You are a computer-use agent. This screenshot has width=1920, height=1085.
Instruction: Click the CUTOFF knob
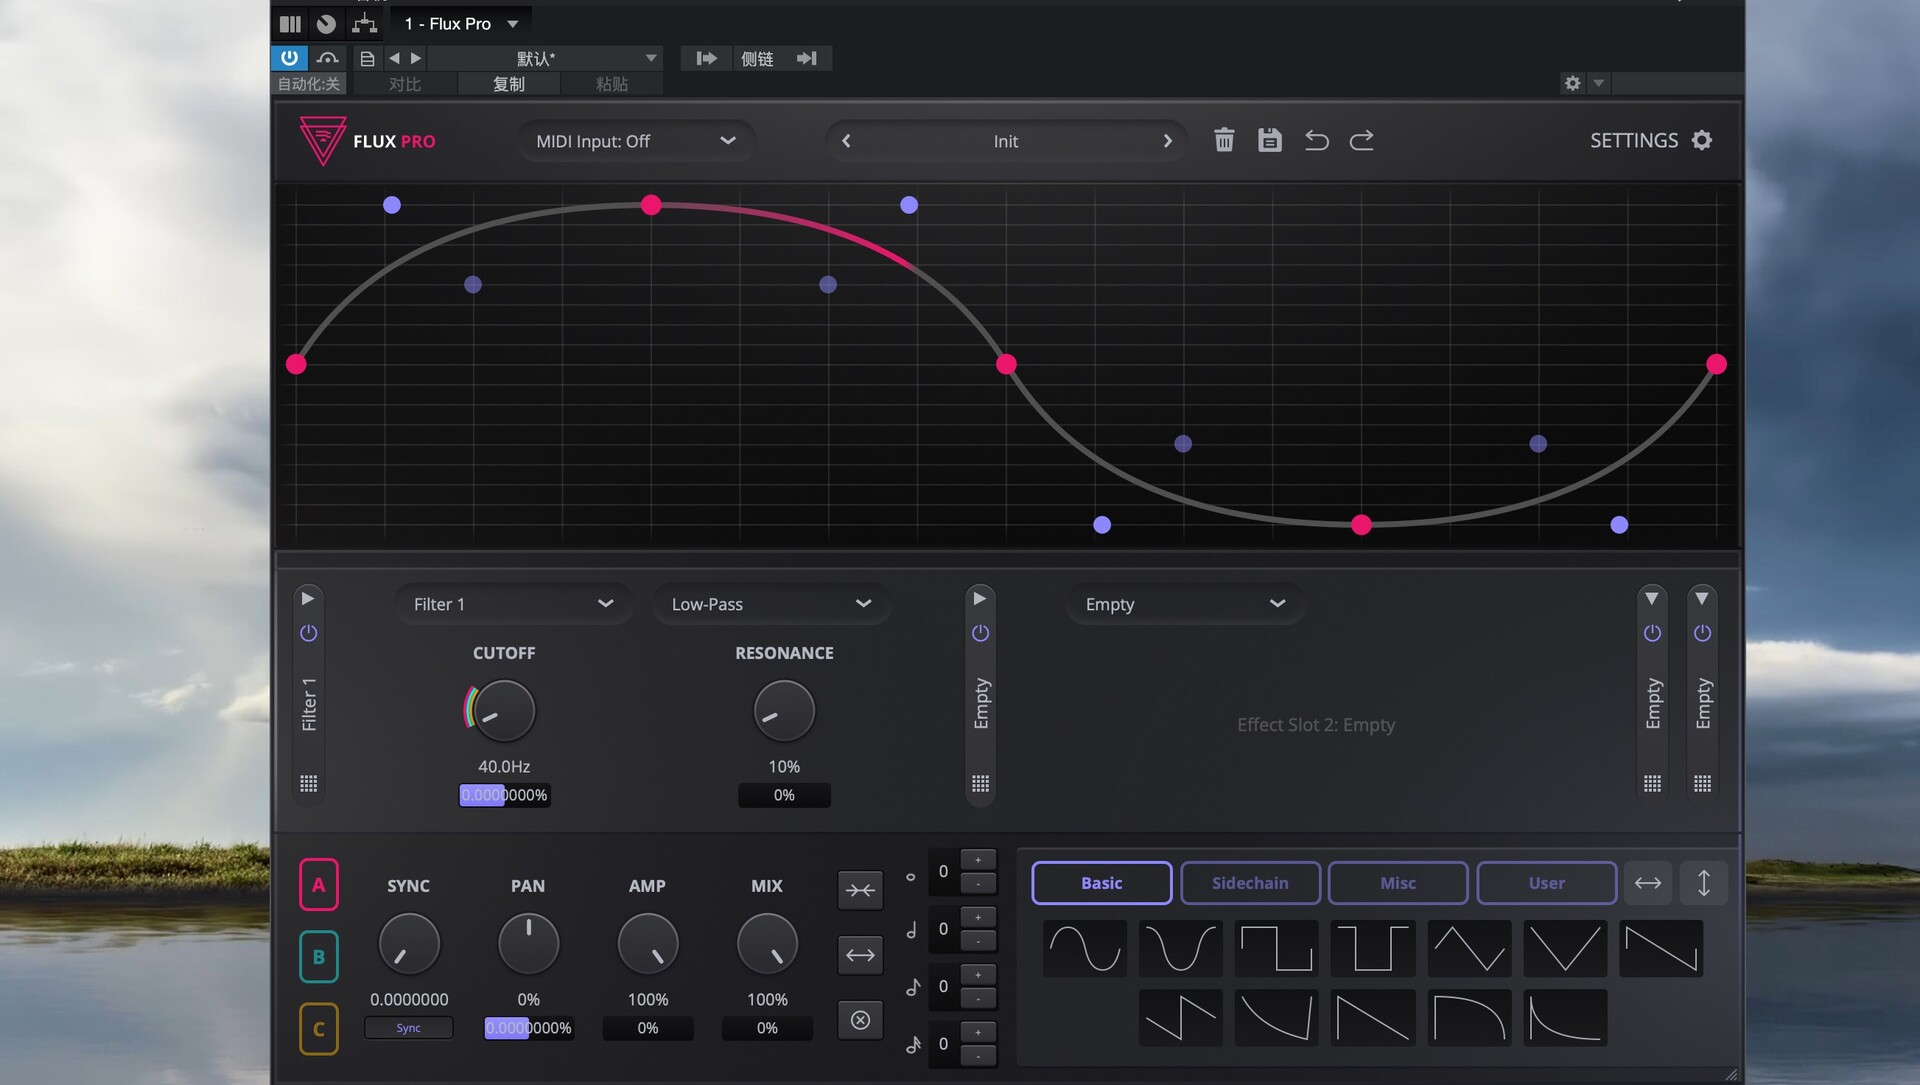pyautogui.click(x=503, y=711)
